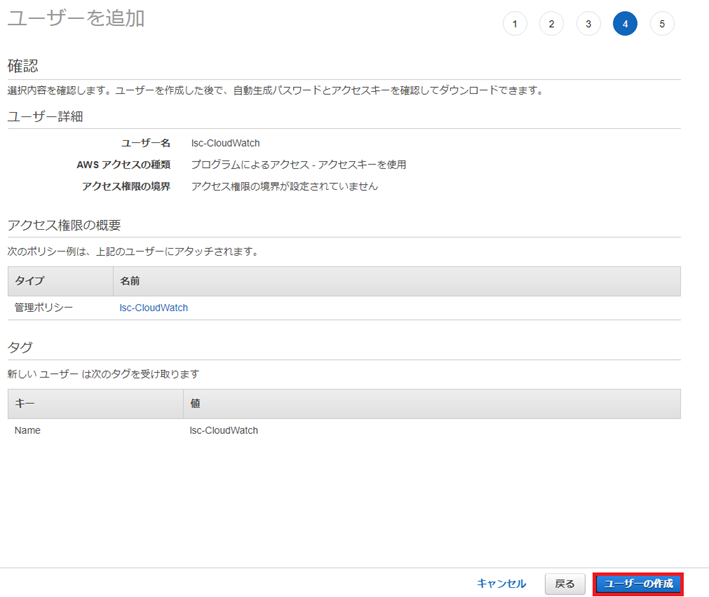Select the ユーザーを追加 page title
Viewport: 709px width, 597px height.
(76, 19)
